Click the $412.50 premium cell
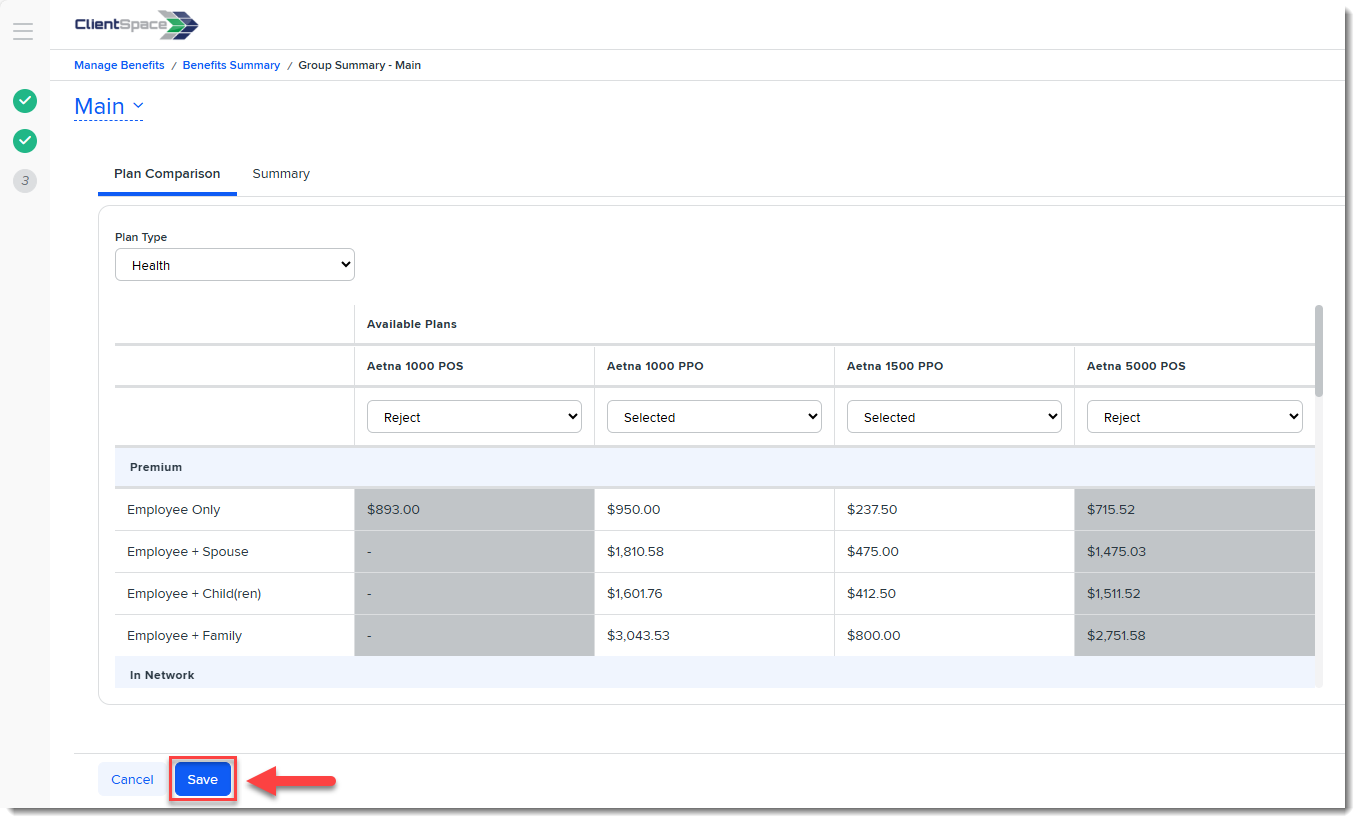 point(954,594)
